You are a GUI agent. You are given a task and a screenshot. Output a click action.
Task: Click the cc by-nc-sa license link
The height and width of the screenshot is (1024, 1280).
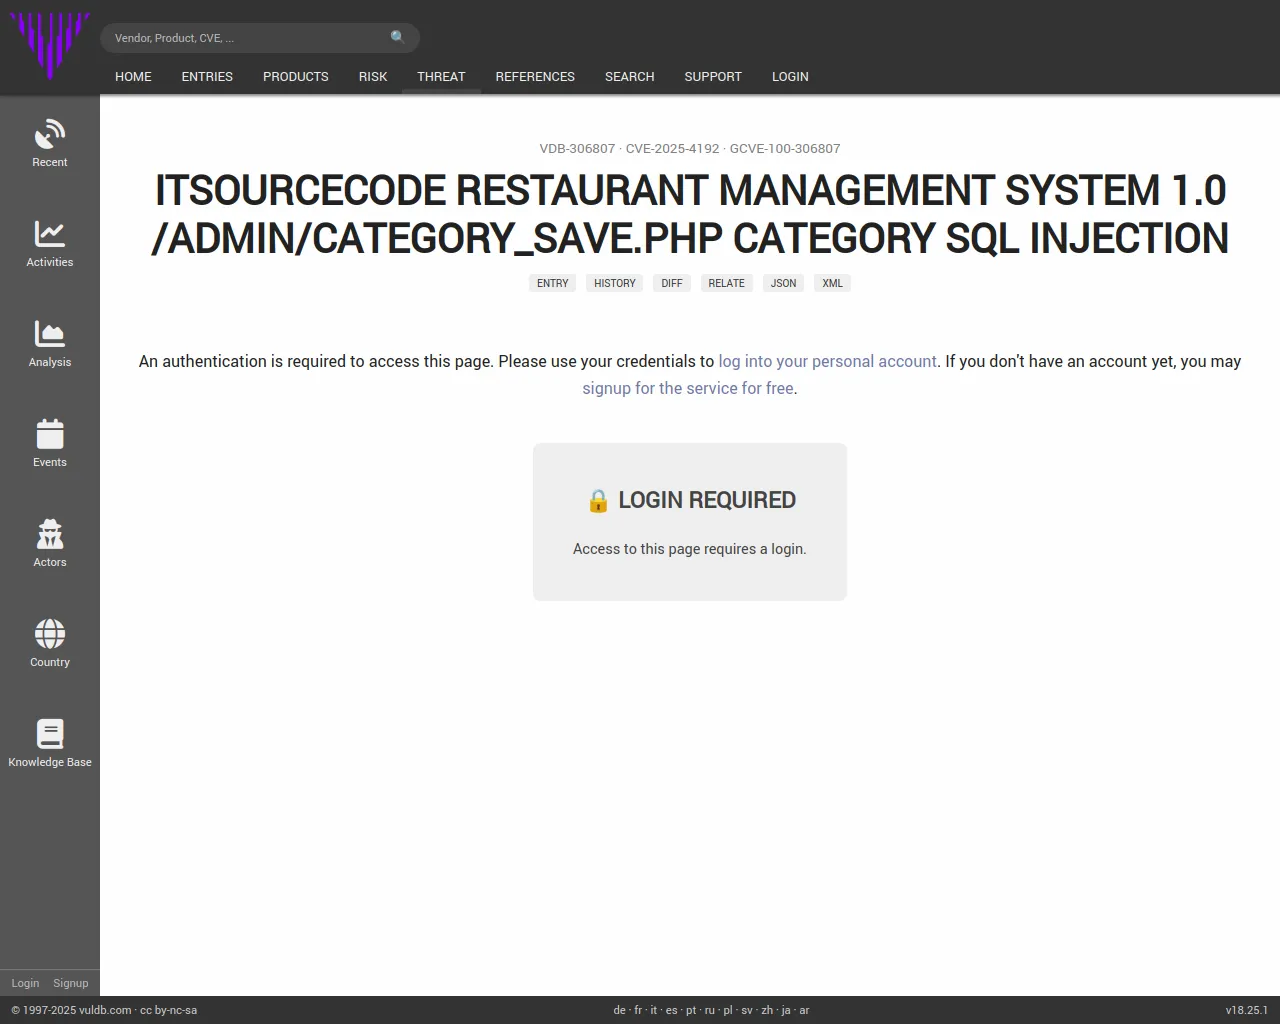click(x=168, y=1010)
